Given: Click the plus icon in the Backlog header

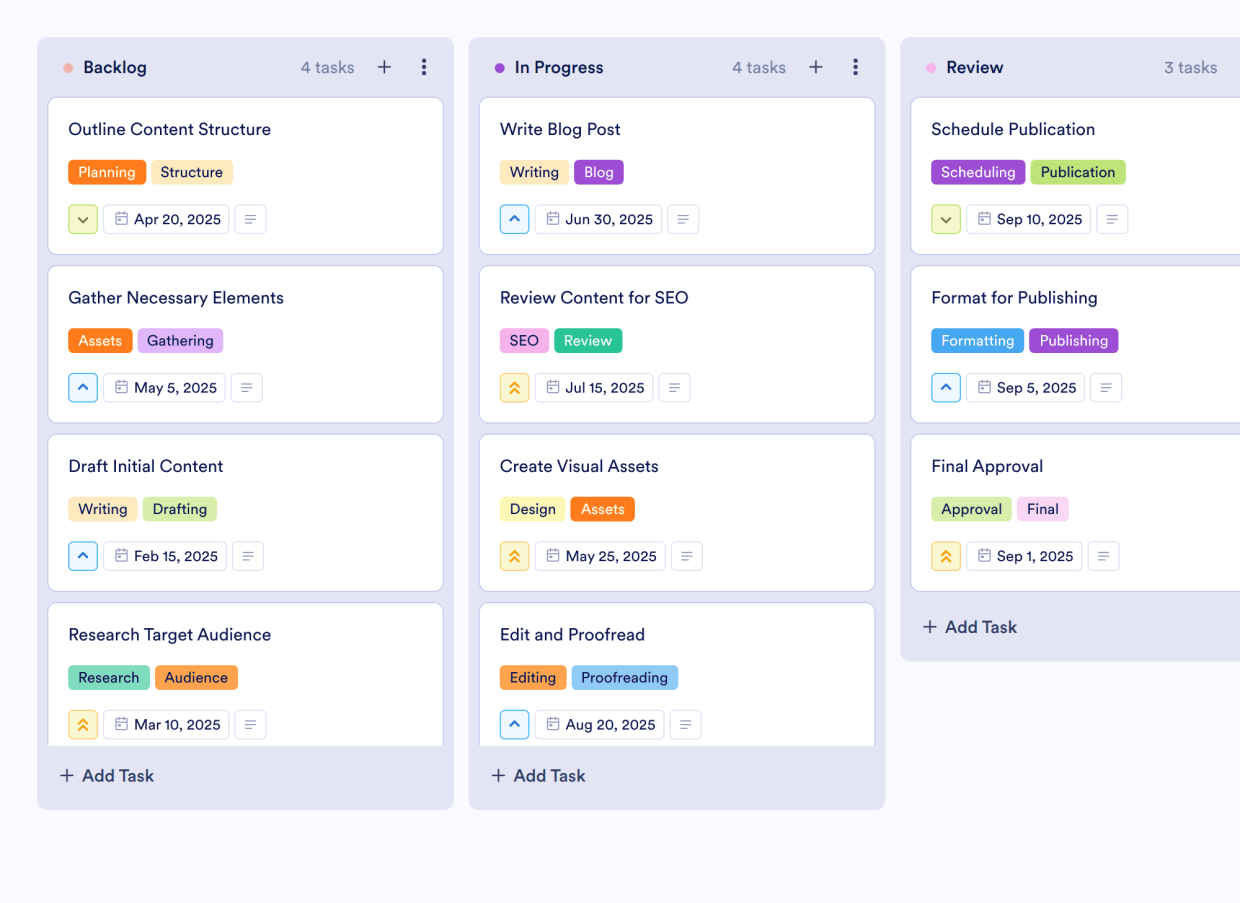Looking at the screenshot, I should click(384, 67).
